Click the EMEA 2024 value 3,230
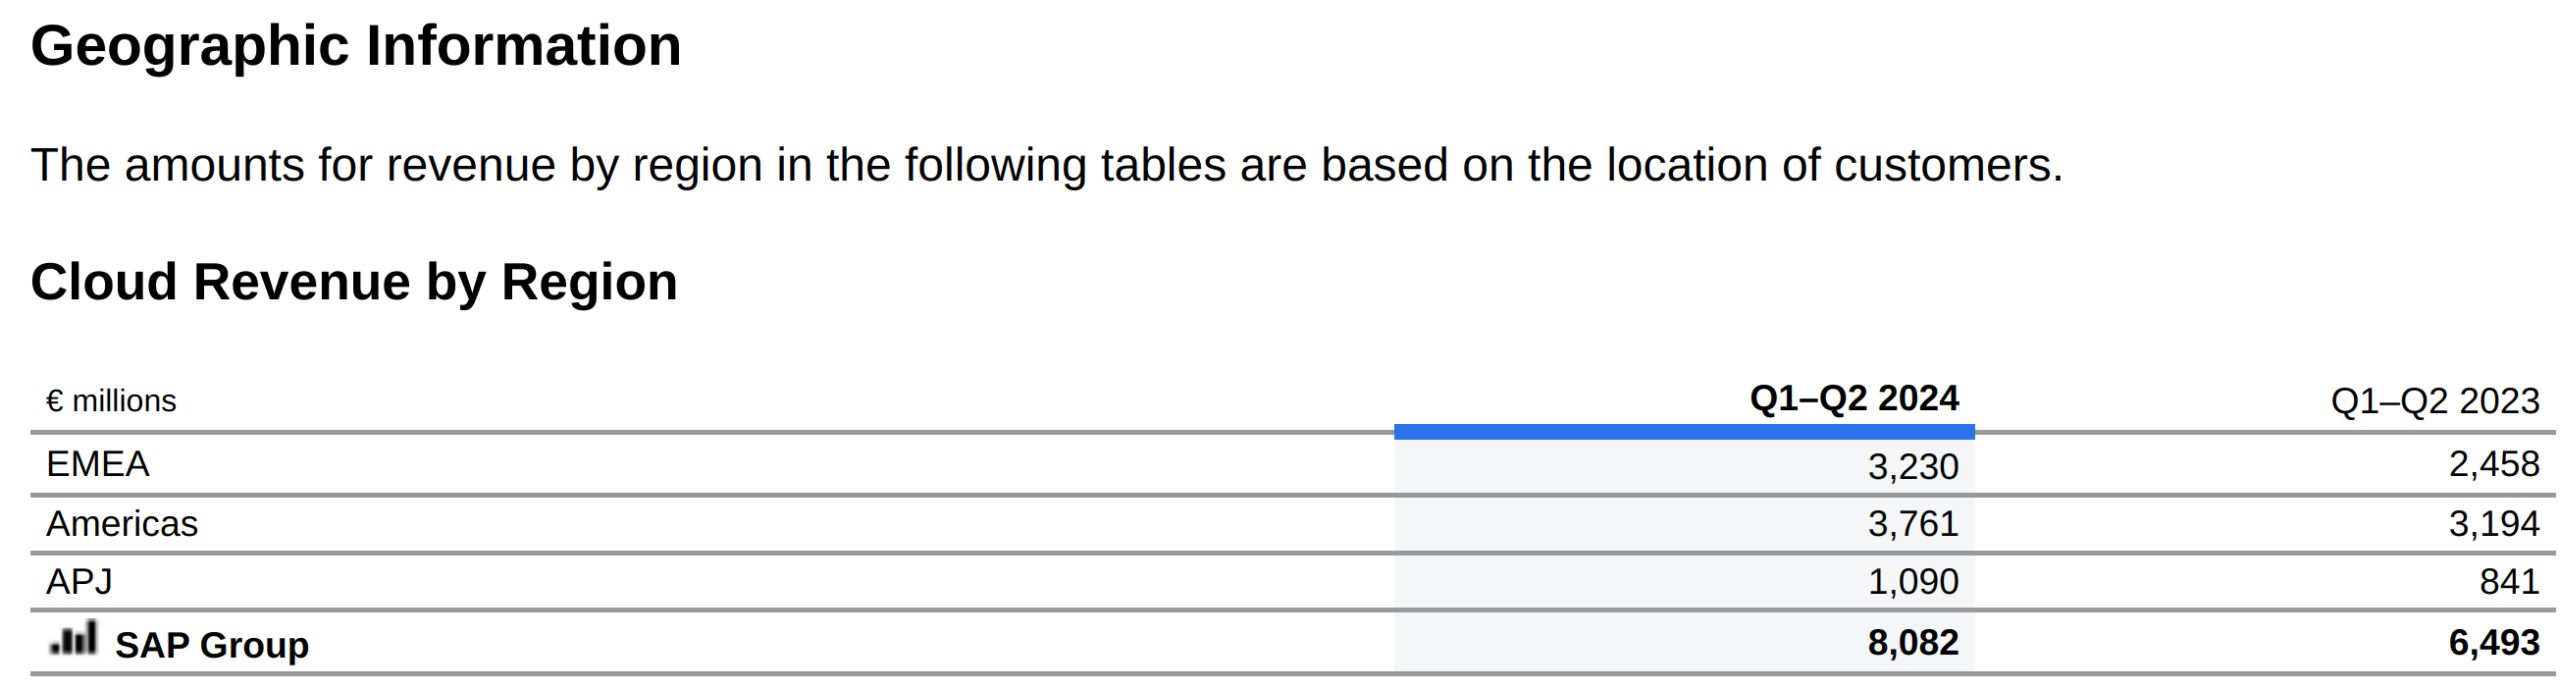 1912,467
